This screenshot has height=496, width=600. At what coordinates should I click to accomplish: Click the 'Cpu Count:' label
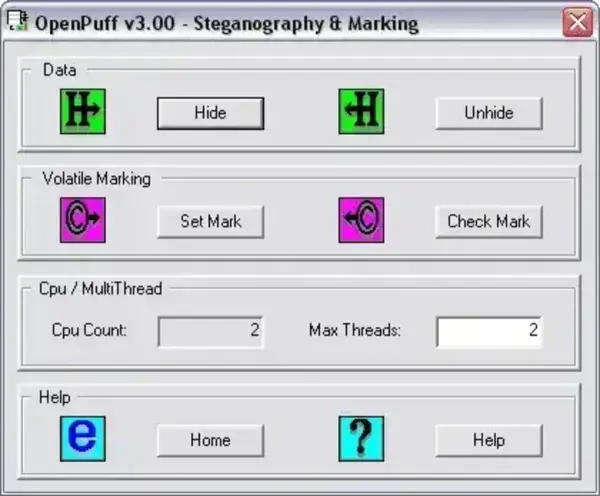click(89, 330)
